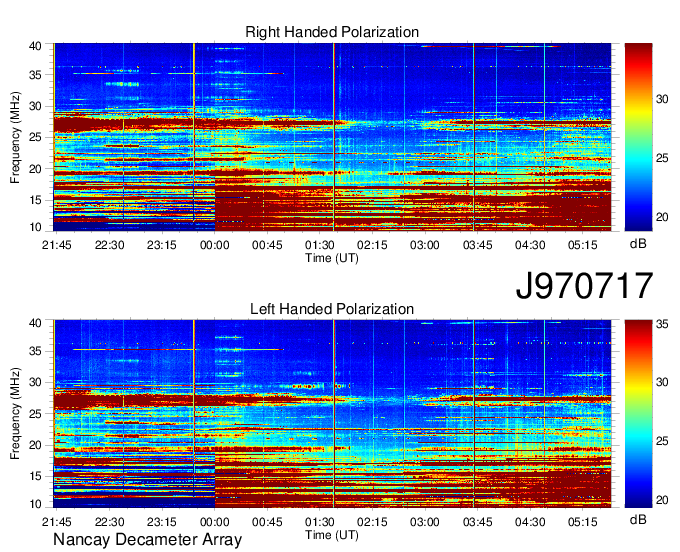Click the 22:30 time tick on bottom plot
The width and height of the screenshot is (680, 552).
tap(109, 522)
